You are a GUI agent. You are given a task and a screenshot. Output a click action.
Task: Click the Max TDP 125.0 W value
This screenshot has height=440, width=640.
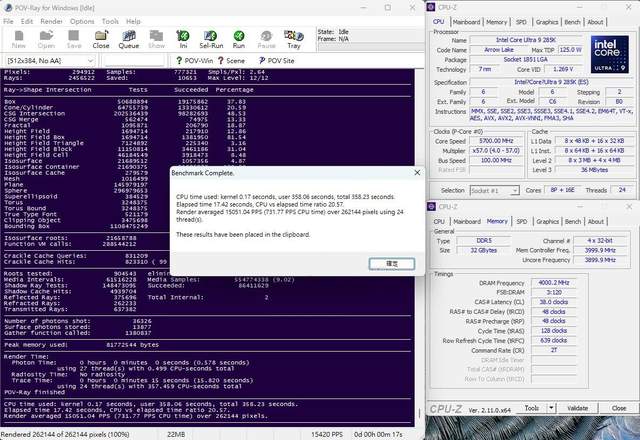(570, 50)
